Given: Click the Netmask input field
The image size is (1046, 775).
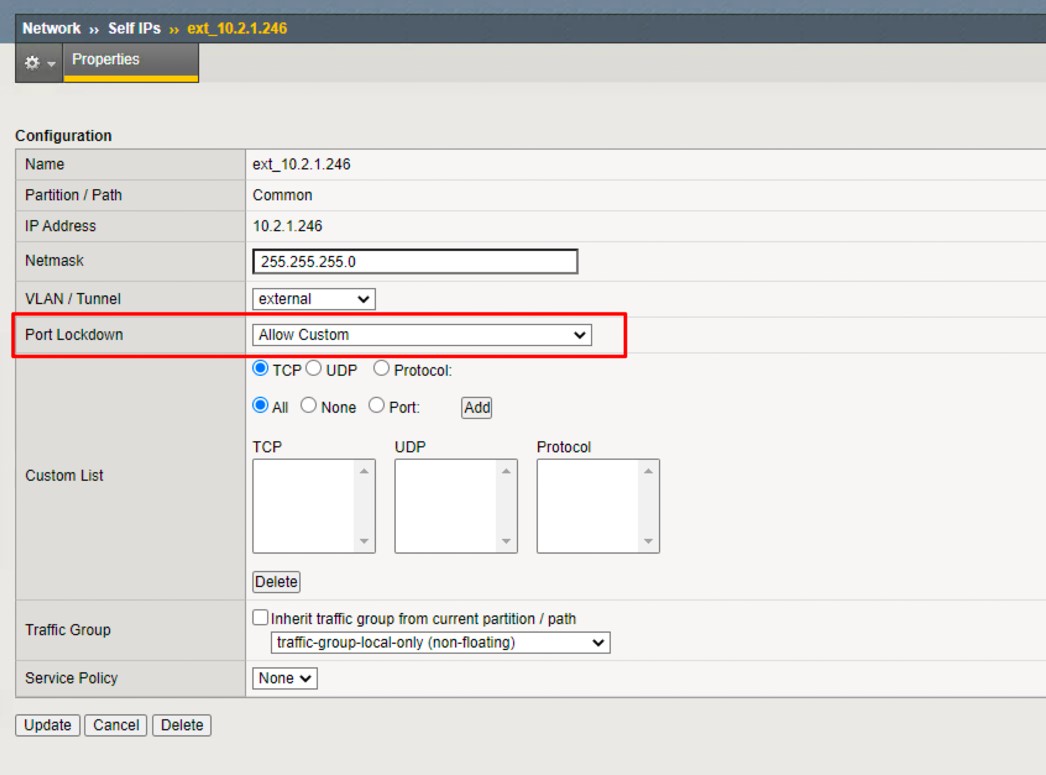Looking at the screenshot, I should coord(415,262).
